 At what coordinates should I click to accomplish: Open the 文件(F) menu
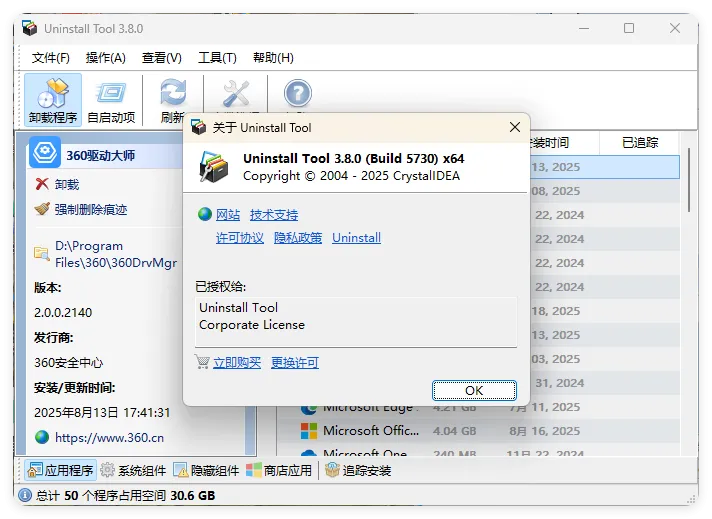pyautogui.click(x=50, y=58)
